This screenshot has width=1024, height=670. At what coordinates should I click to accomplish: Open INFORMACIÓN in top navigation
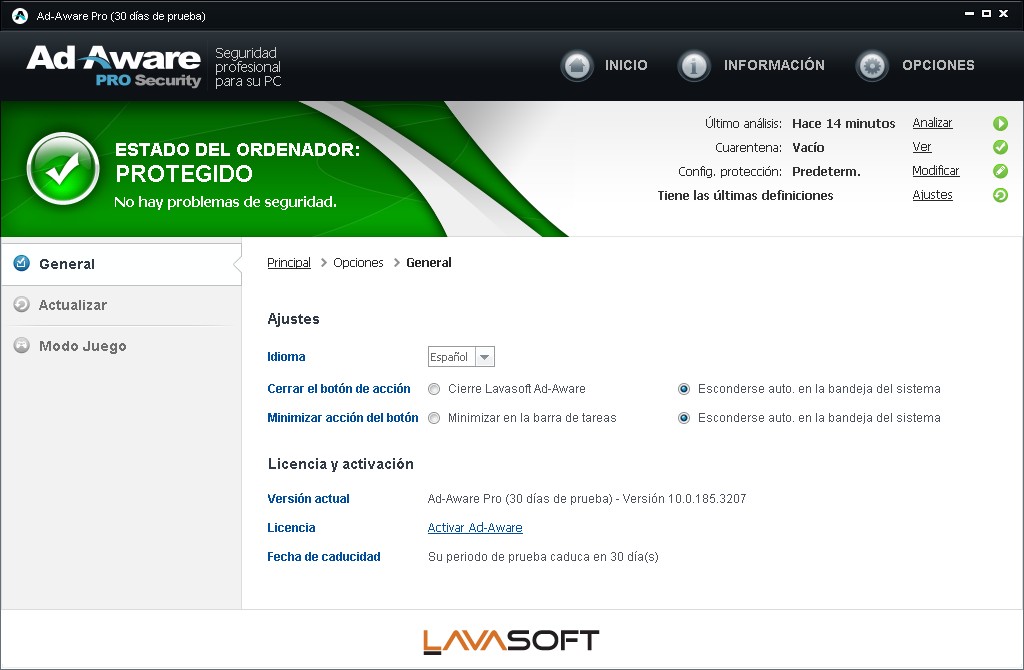tap(774, 65)
